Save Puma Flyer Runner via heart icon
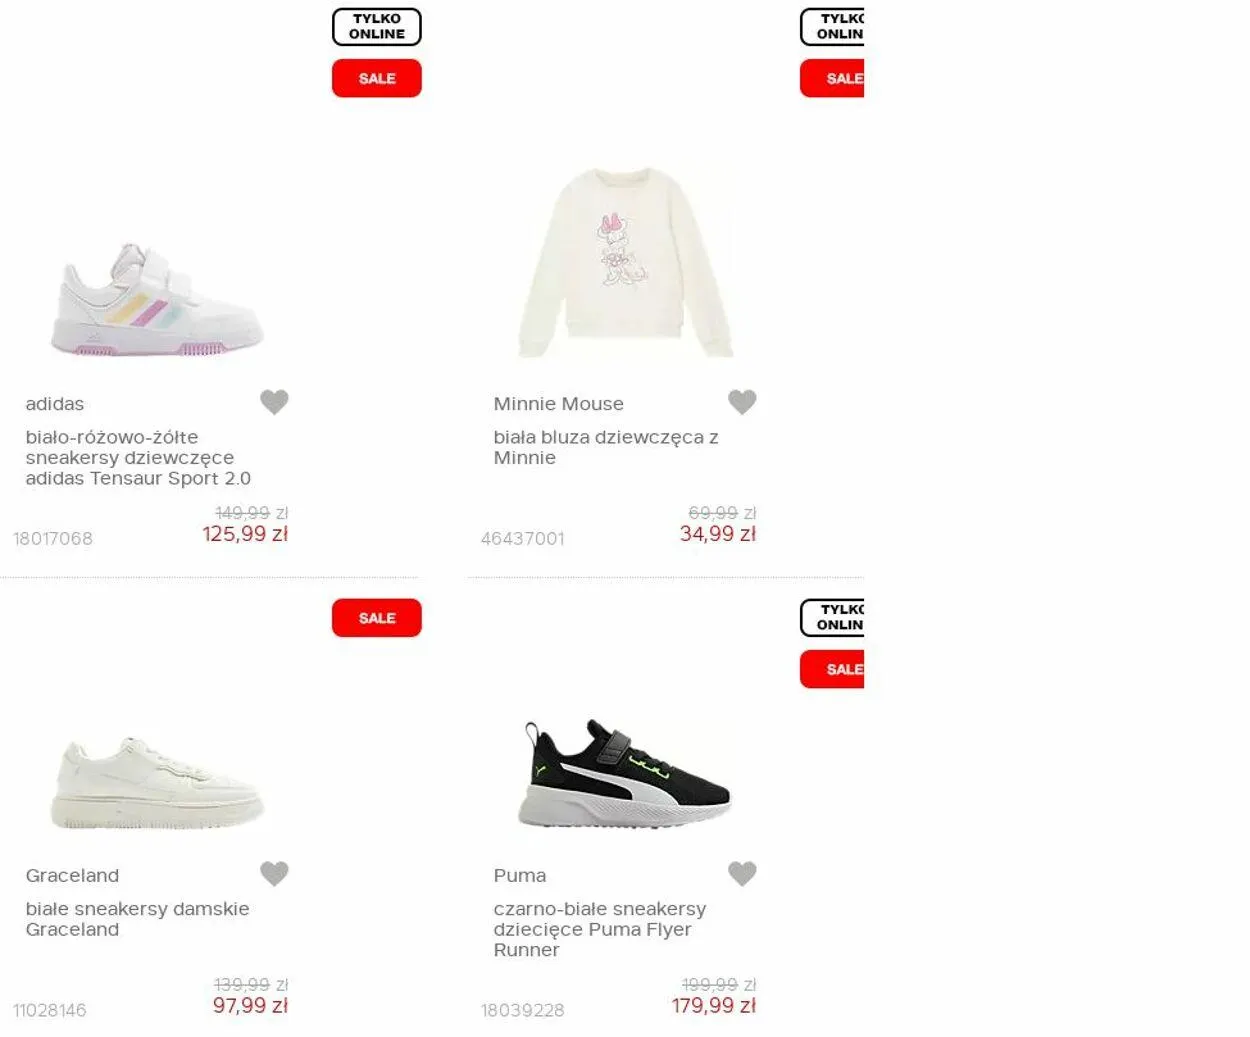The image size is (1250, 1037). (742, 874)
